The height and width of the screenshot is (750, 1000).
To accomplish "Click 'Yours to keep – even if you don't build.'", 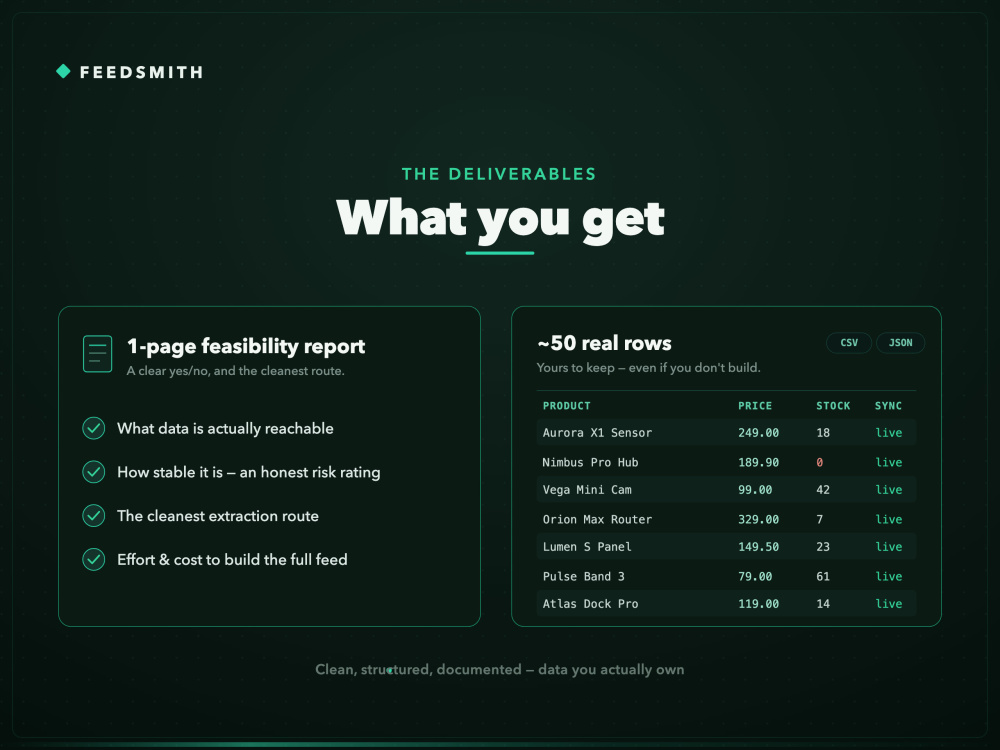I will click(x=649, y=367).
